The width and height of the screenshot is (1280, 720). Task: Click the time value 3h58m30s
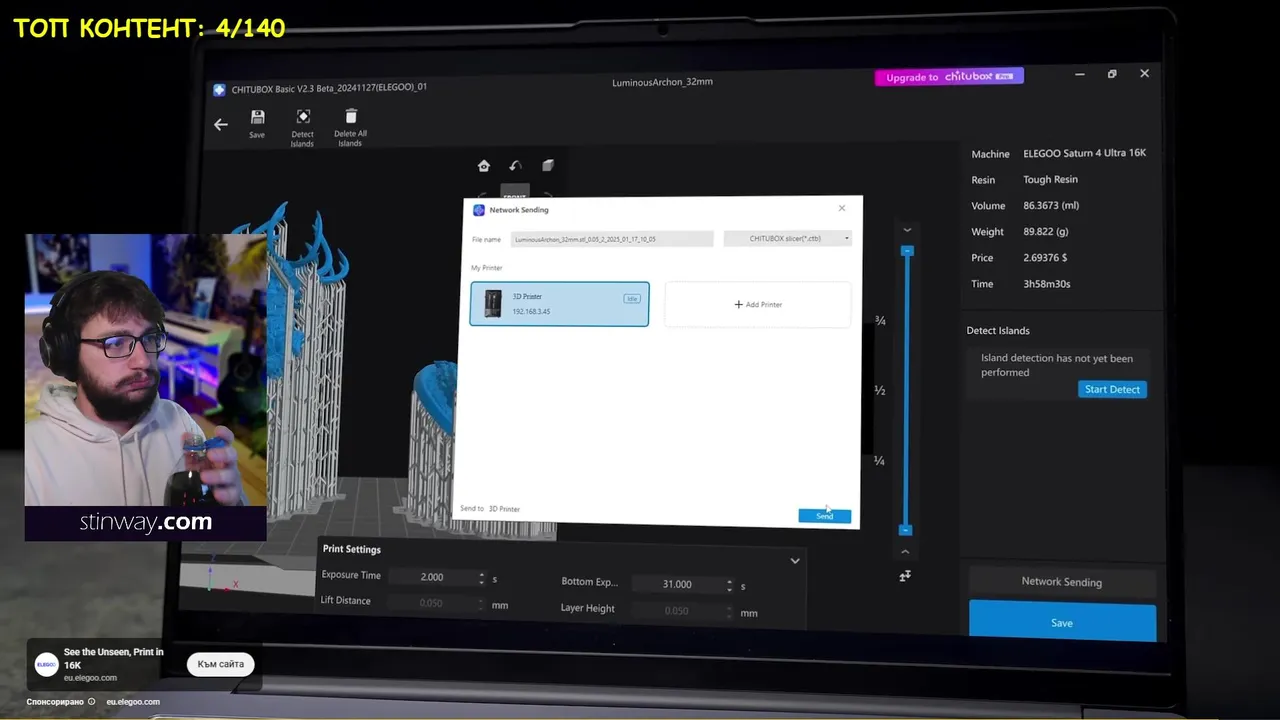(1047, 283)
